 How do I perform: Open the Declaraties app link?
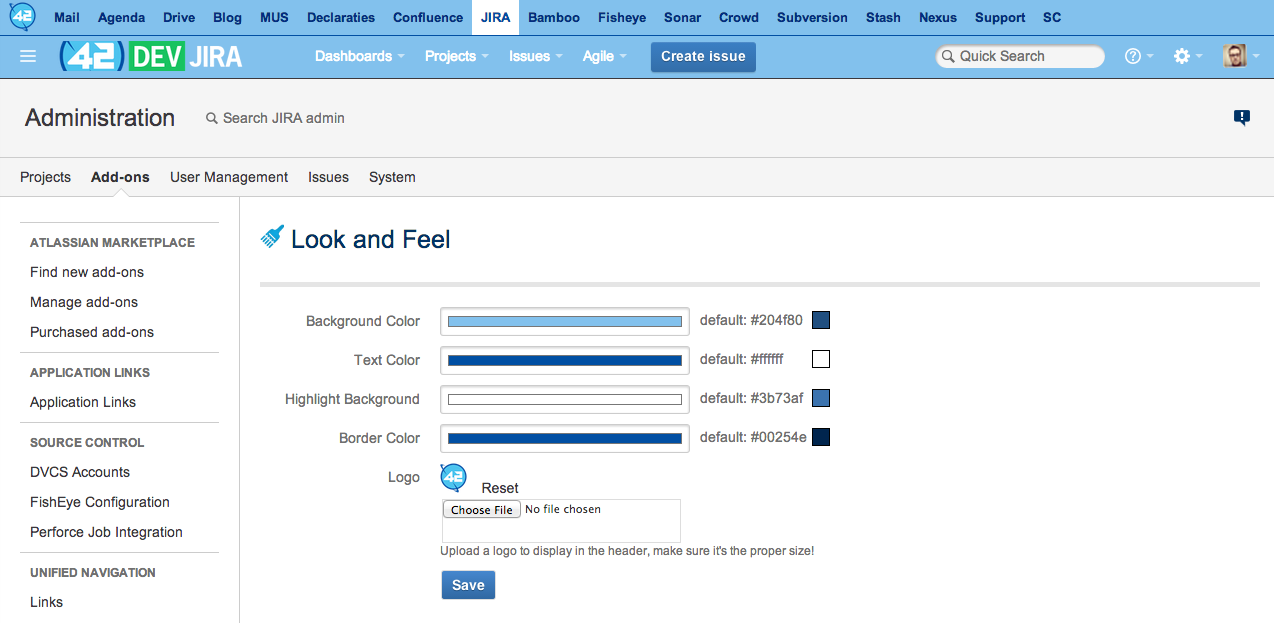click(x=341, y=18)
